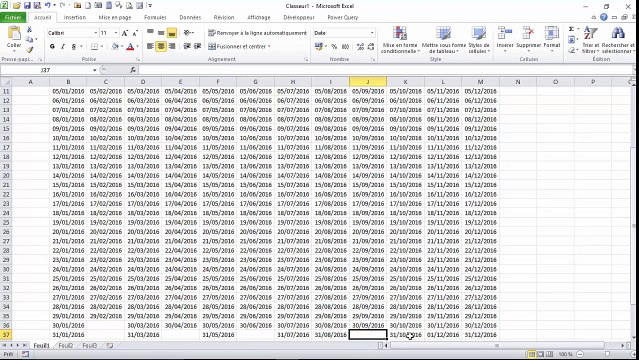Toggle Bold (G) formatting
Image resolution: width=639 pixels, height=360 pixels.
click(52, 46)
